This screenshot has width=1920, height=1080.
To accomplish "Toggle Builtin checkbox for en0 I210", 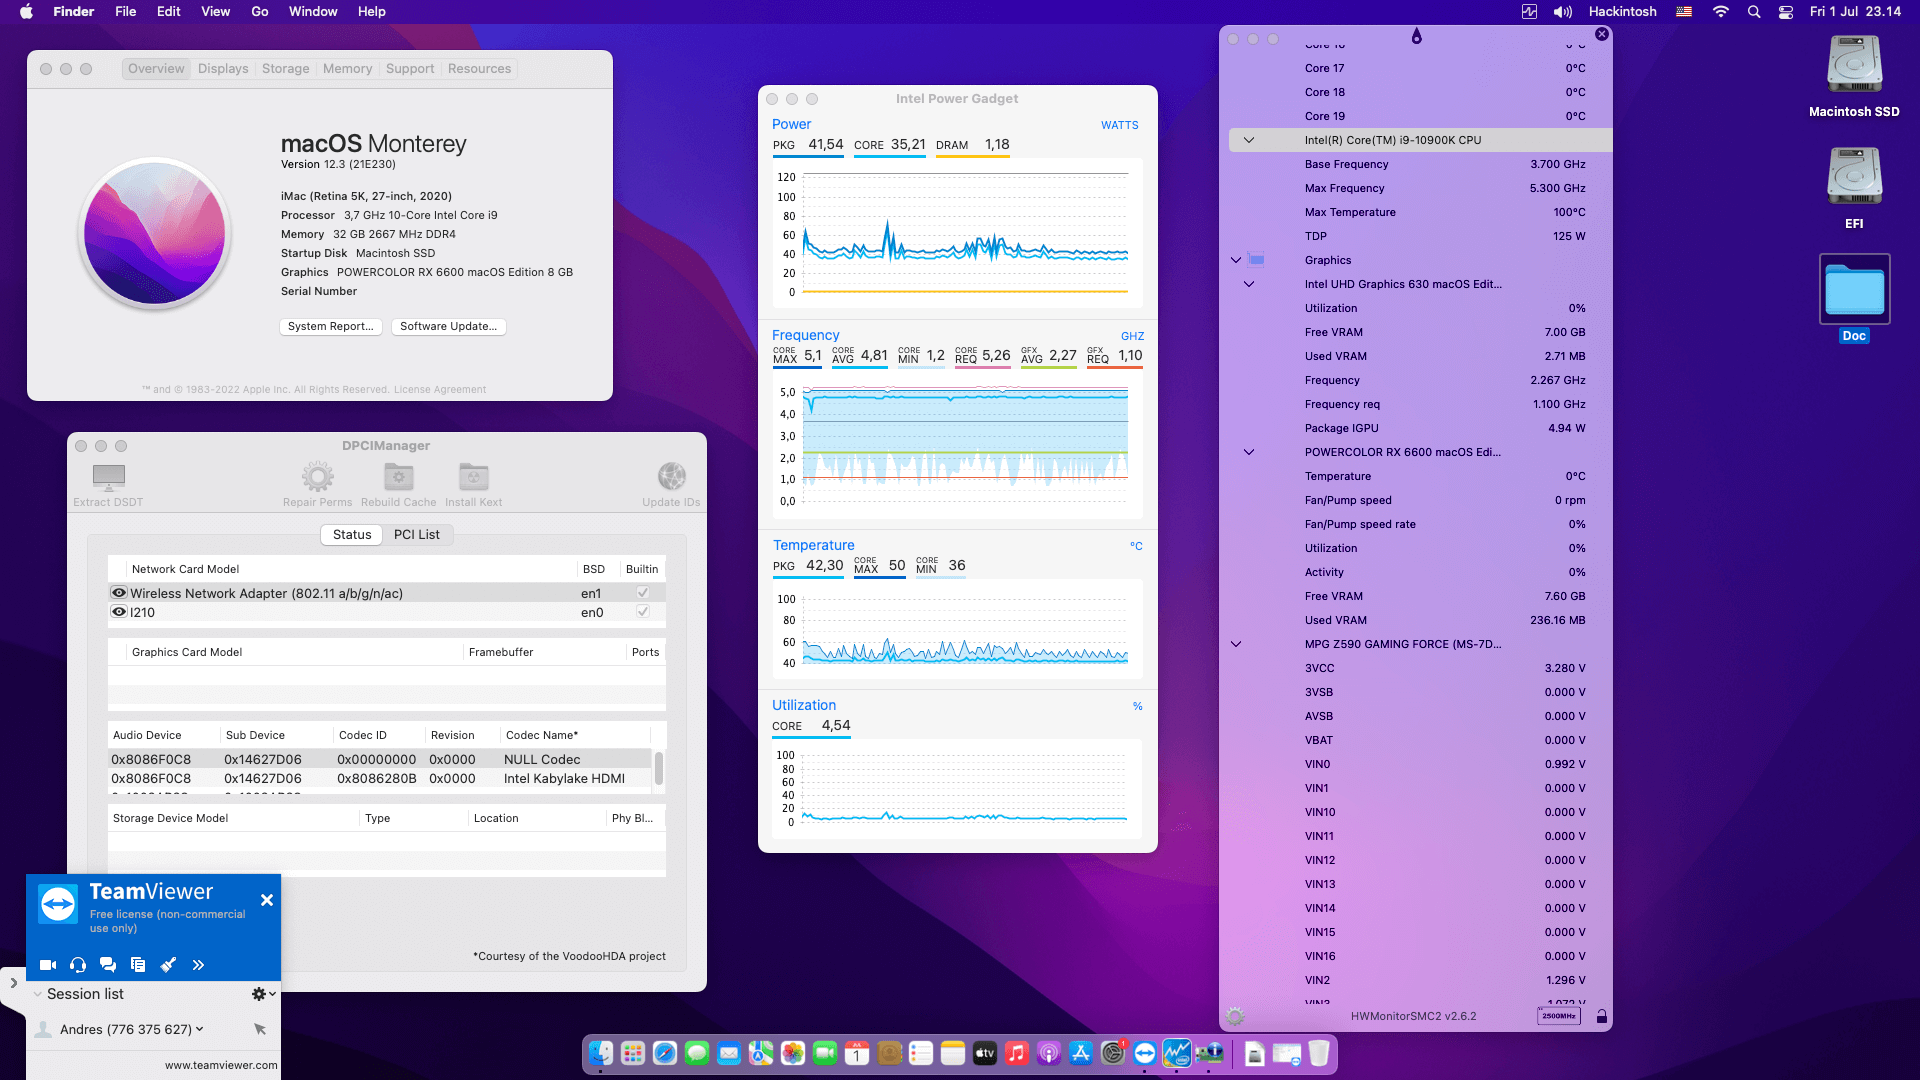I will click(x=643, y=612).
